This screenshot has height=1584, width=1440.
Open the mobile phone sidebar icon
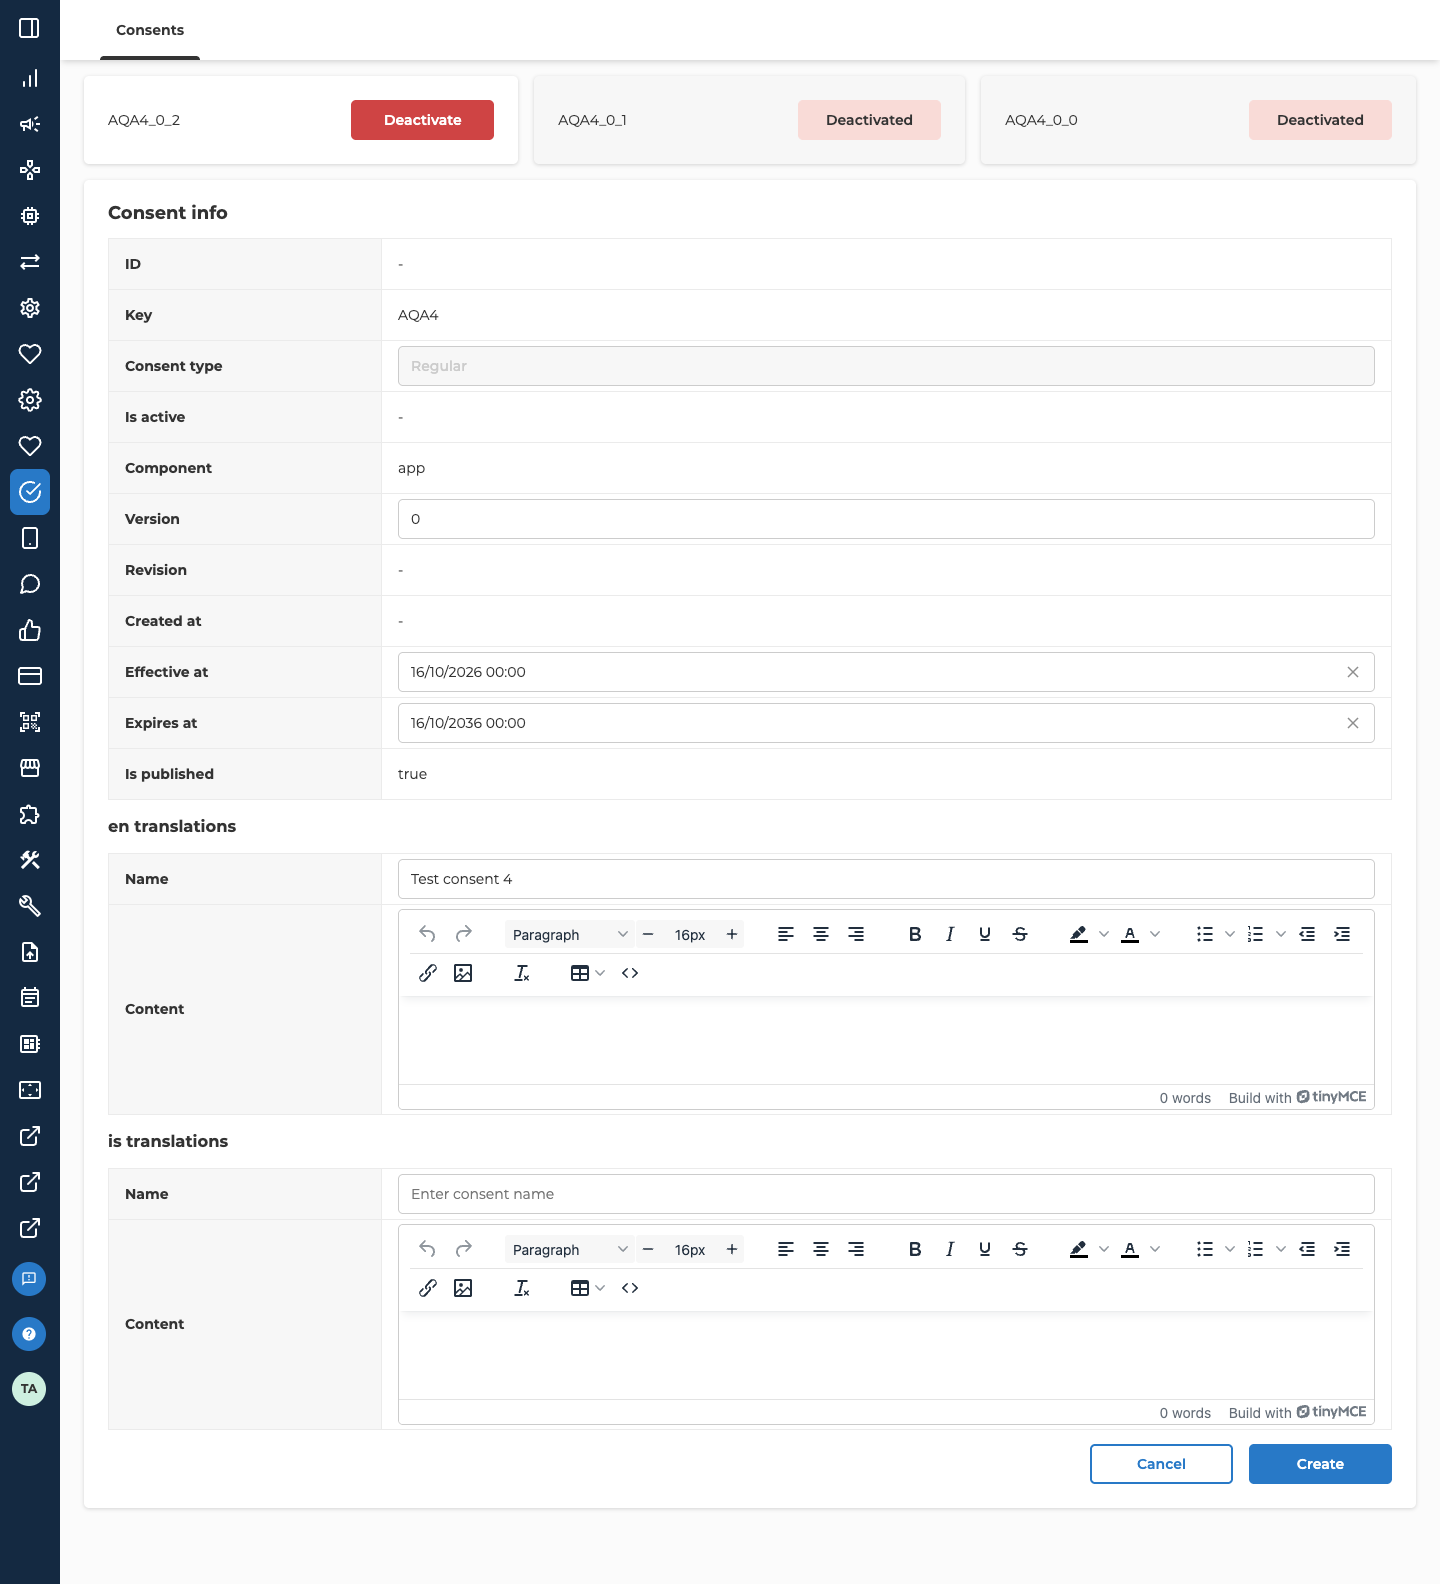pyautogui.click(x=30, y=538)
